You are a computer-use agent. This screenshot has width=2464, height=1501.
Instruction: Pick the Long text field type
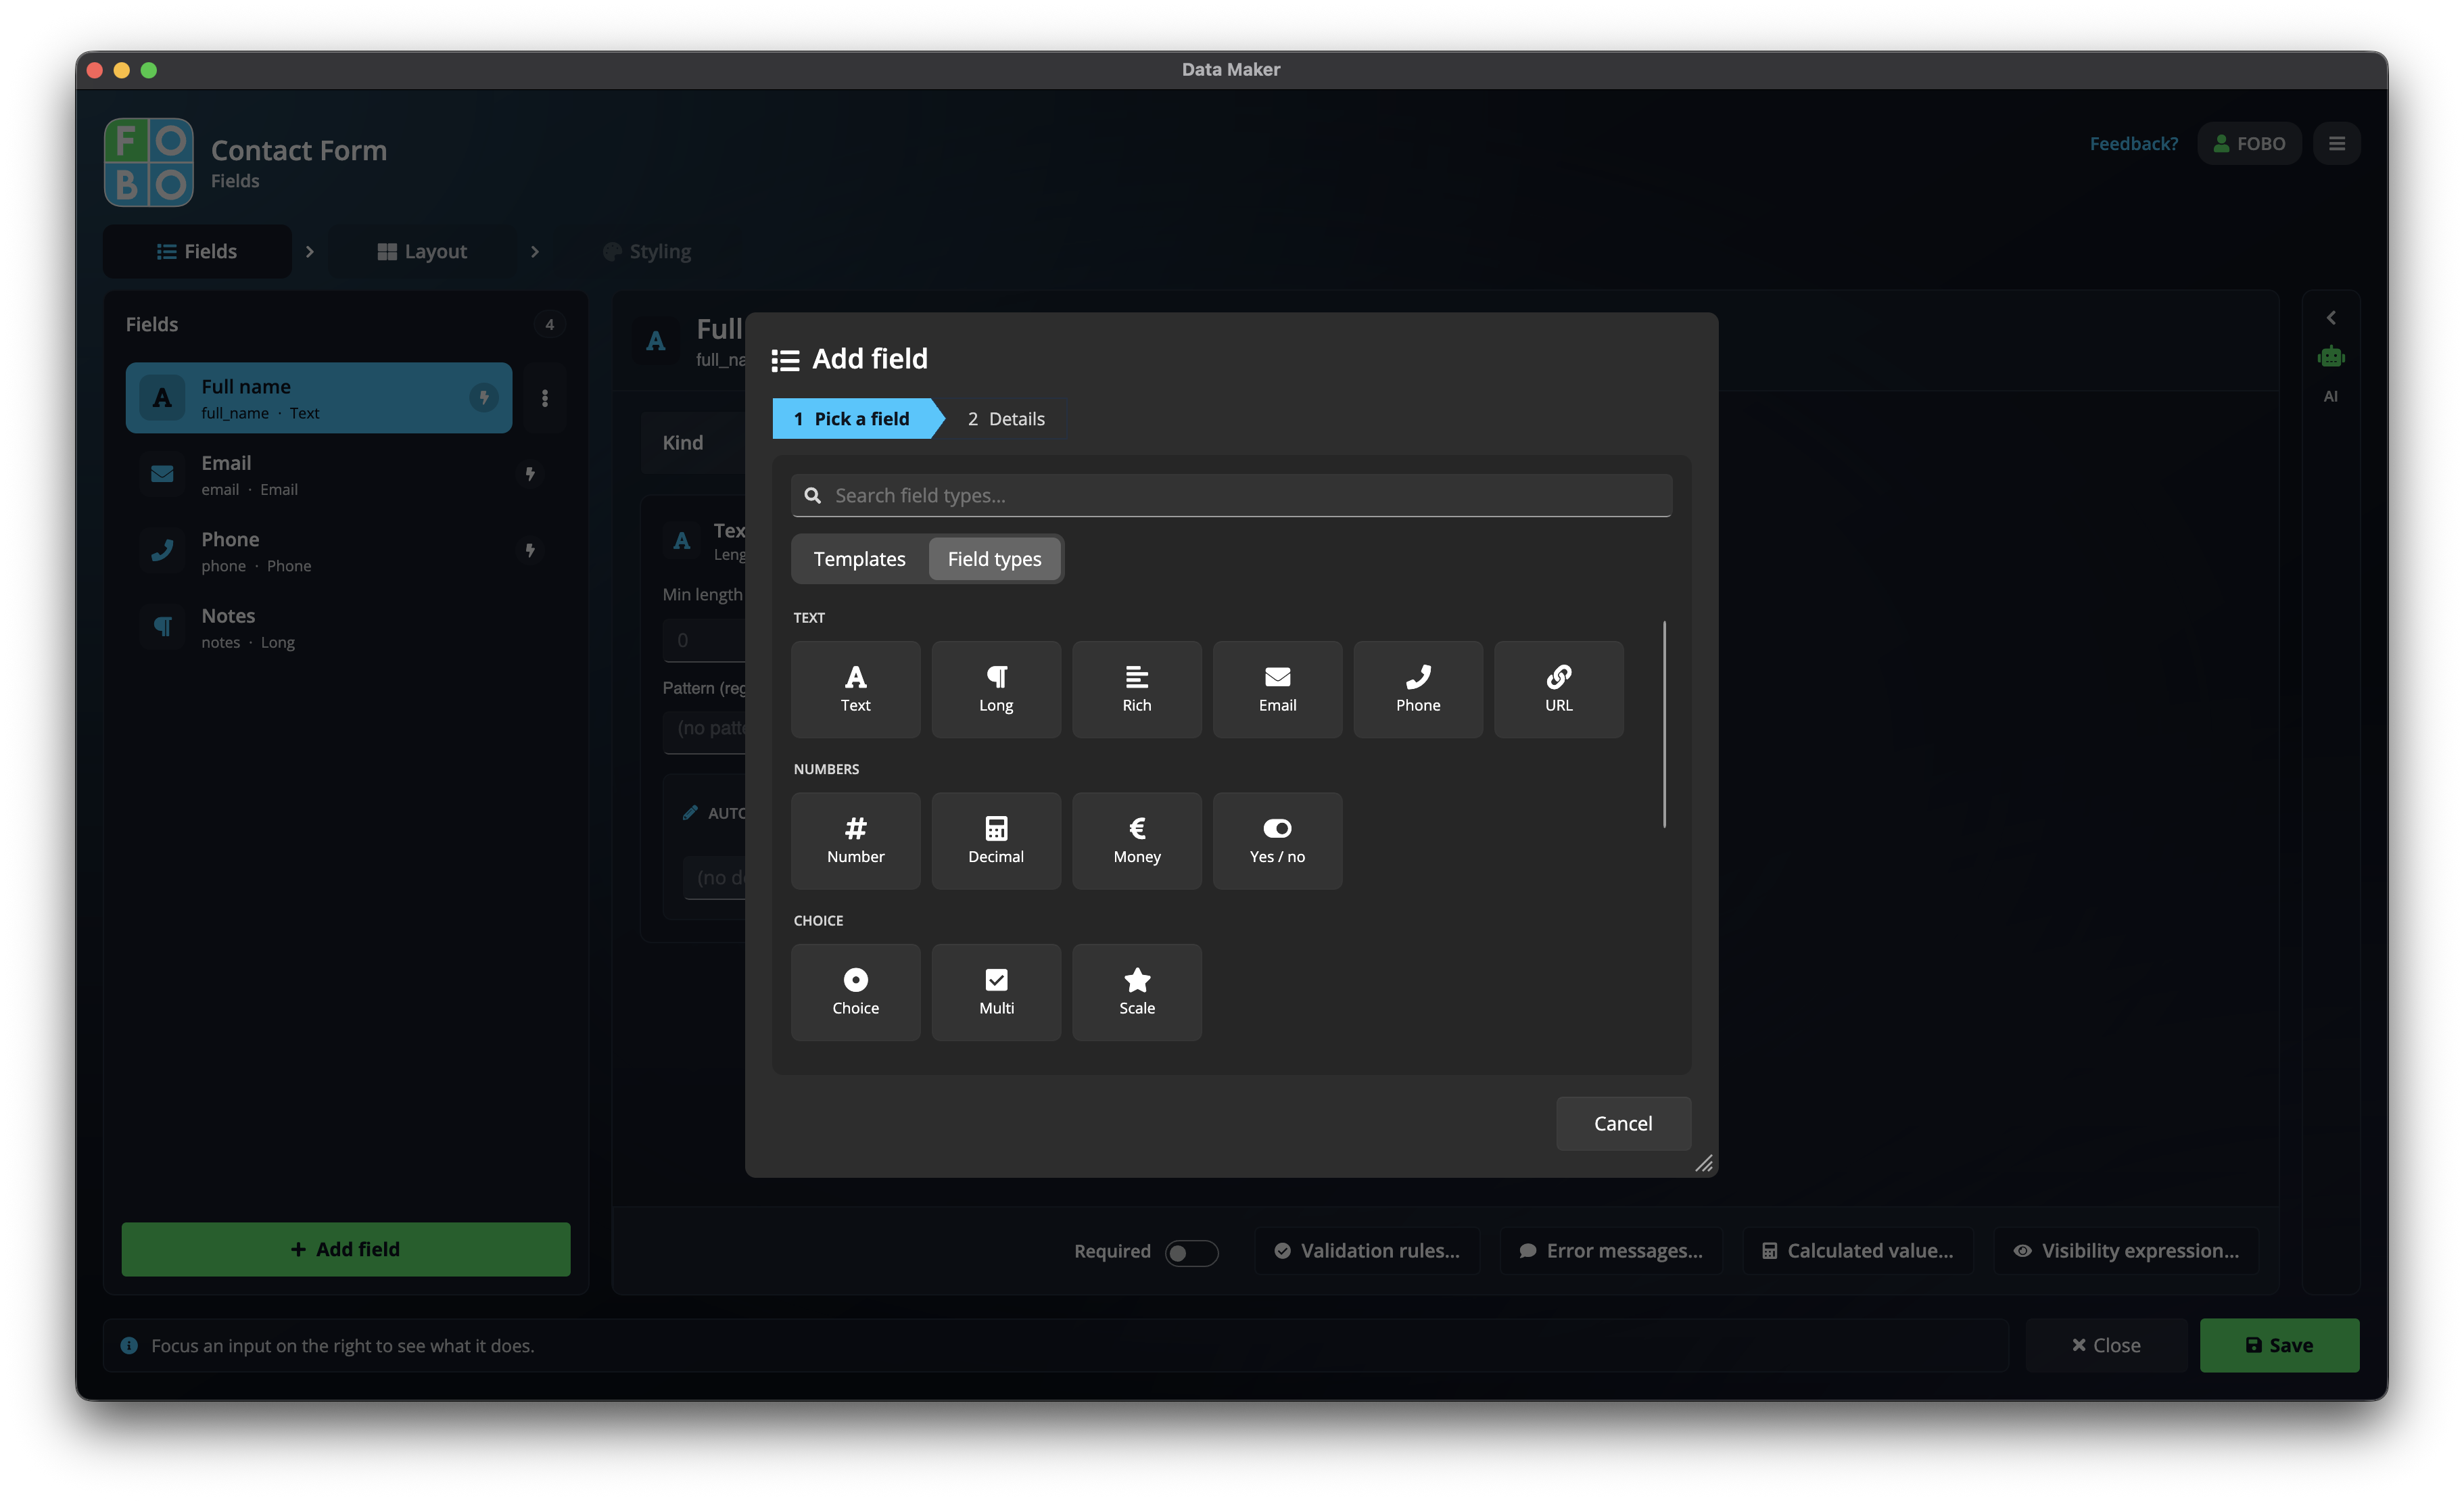click(x=996, y=689)
